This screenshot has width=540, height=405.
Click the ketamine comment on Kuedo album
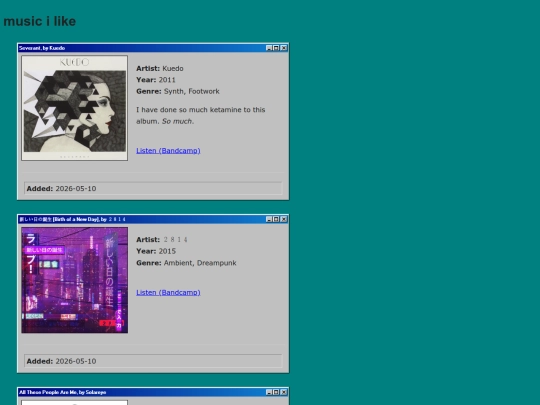[201, 115]
